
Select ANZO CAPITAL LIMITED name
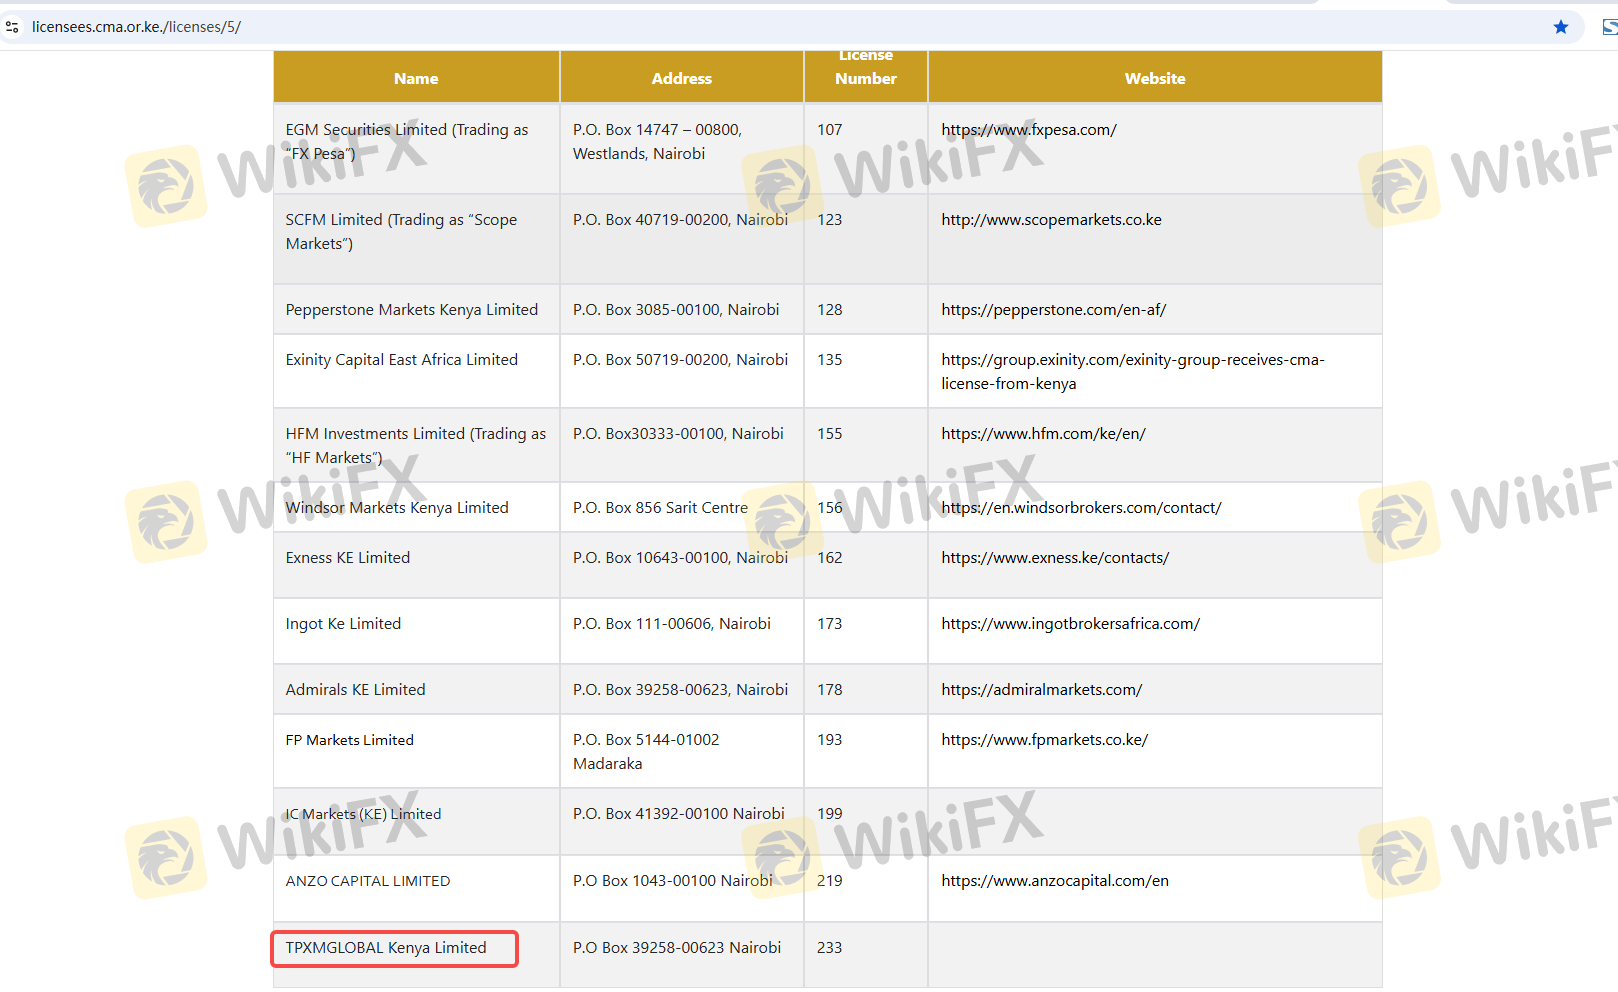coord(368,881)
